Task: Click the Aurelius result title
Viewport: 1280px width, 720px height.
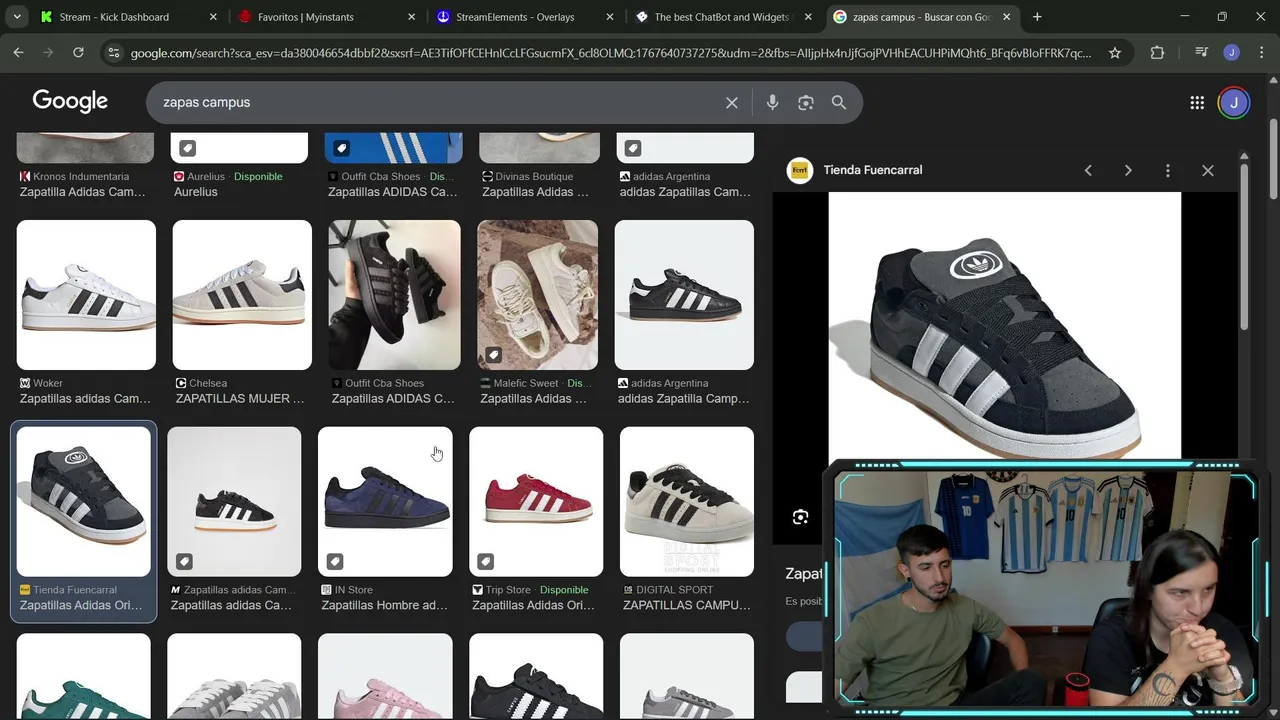Action: pos(196,192)
